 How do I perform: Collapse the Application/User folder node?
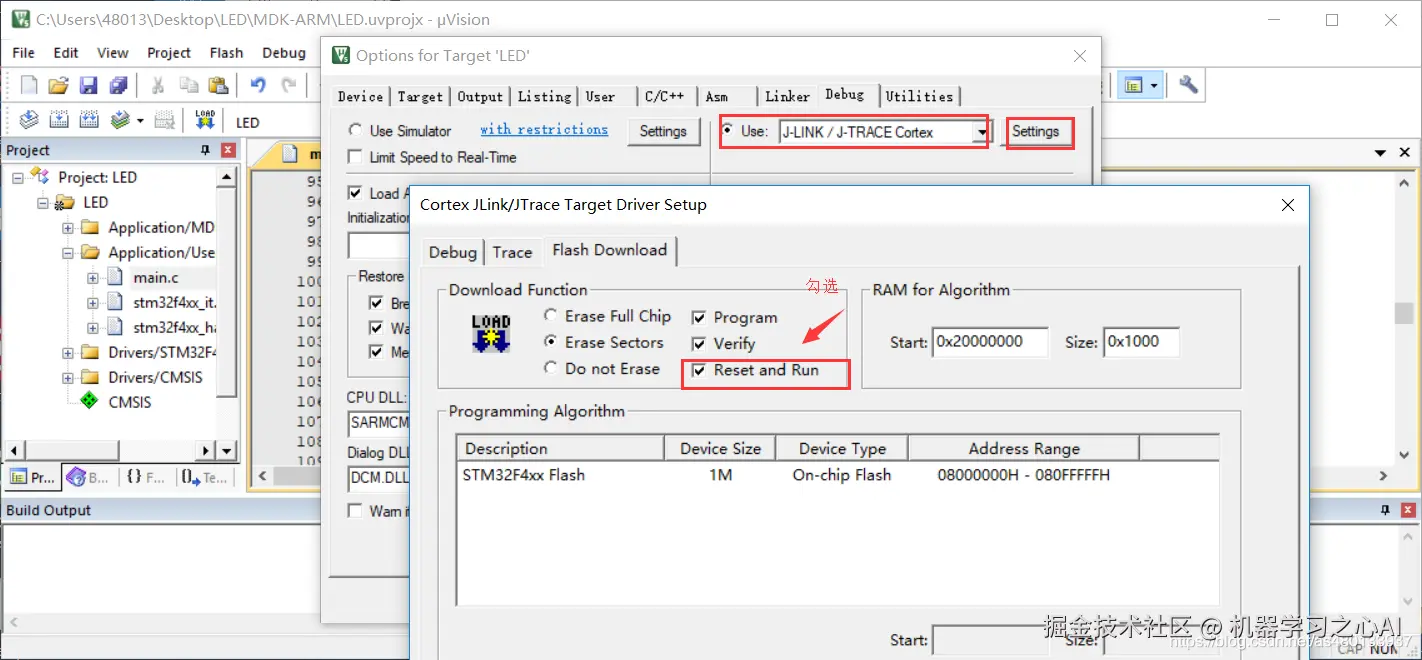pyautogui.click(x=68, y=252)
